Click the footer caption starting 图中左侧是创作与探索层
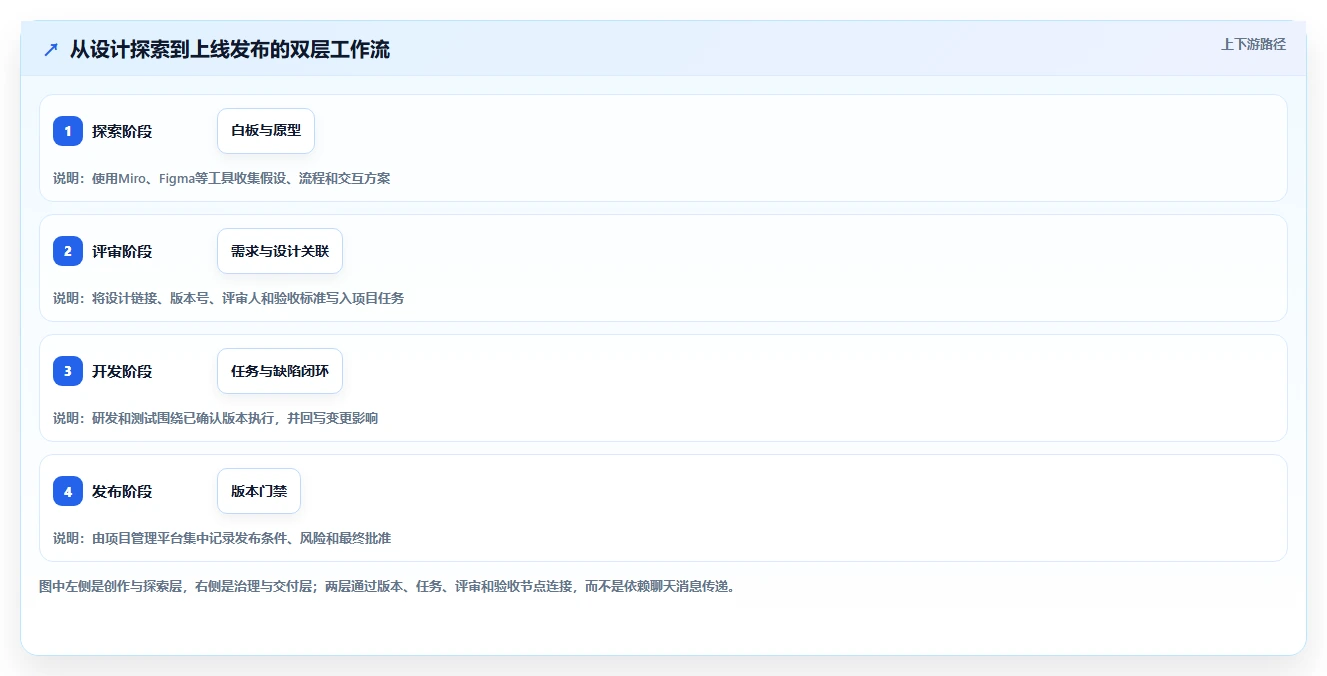Viewport: 1327px width, 676px height. [388, 586]
